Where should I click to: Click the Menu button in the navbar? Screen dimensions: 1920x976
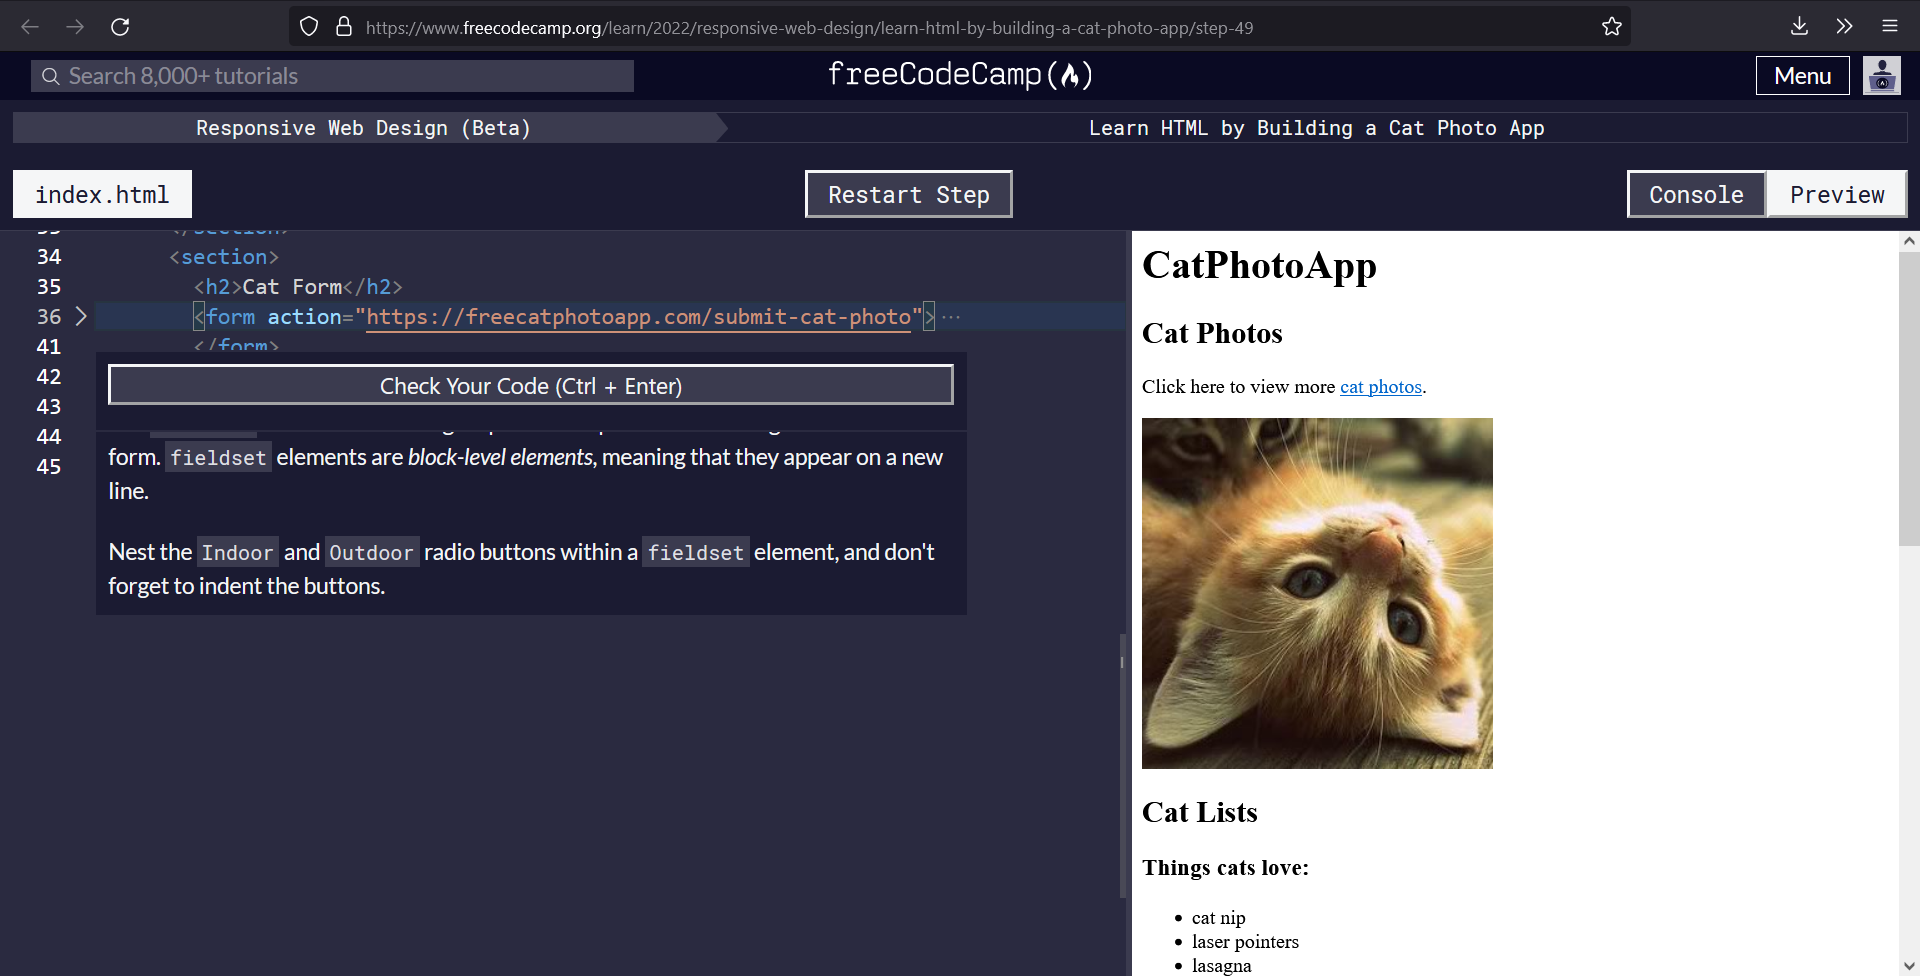(1802, 75)
